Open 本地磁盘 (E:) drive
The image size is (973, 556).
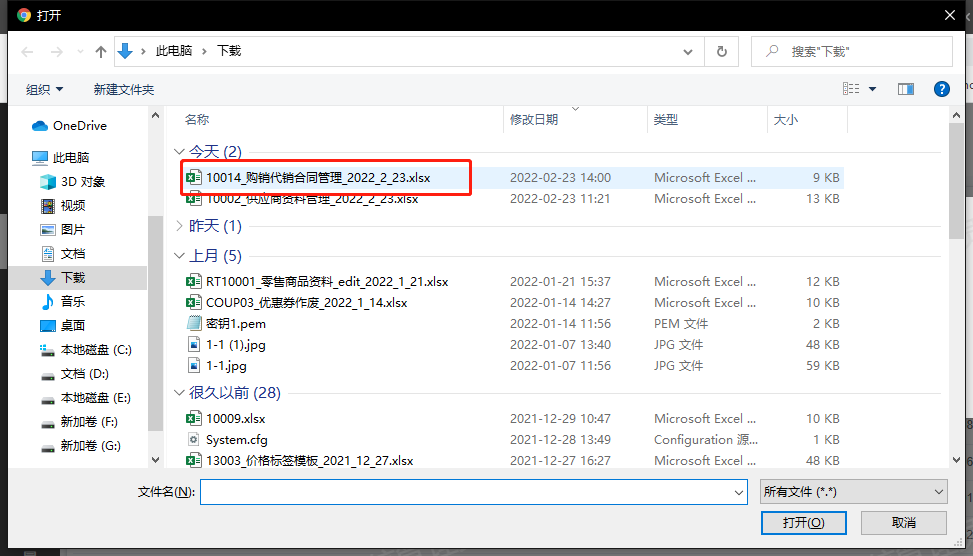point(86,398)
